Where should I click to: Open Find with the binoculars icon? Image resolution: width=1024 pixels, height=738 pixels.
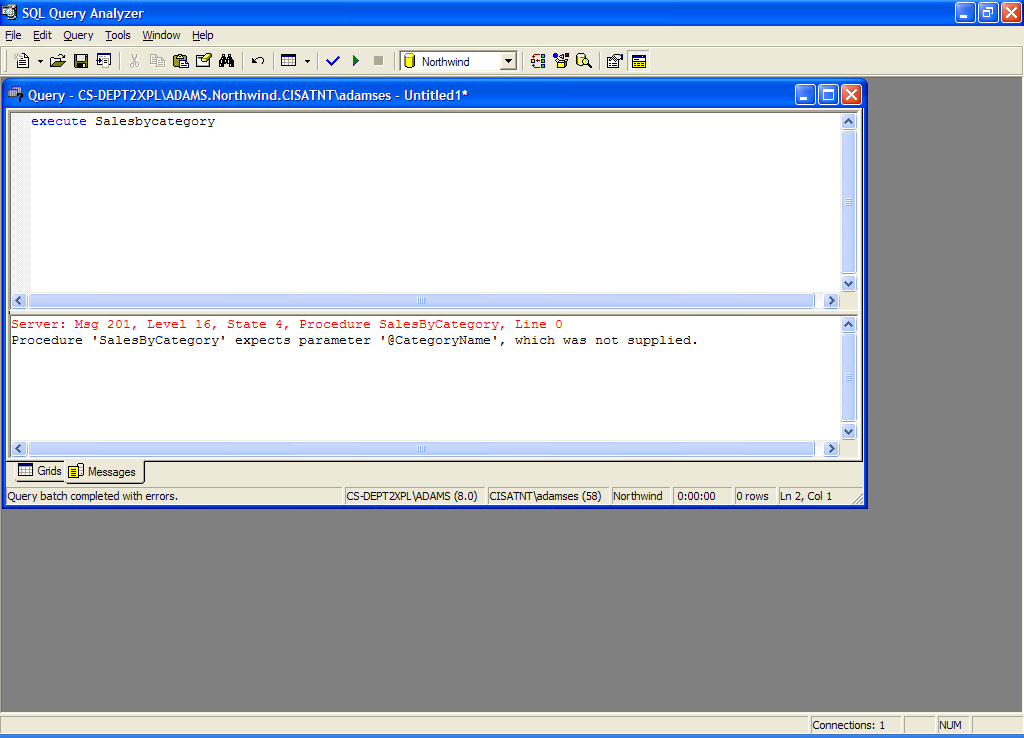(x=226, y=61)
